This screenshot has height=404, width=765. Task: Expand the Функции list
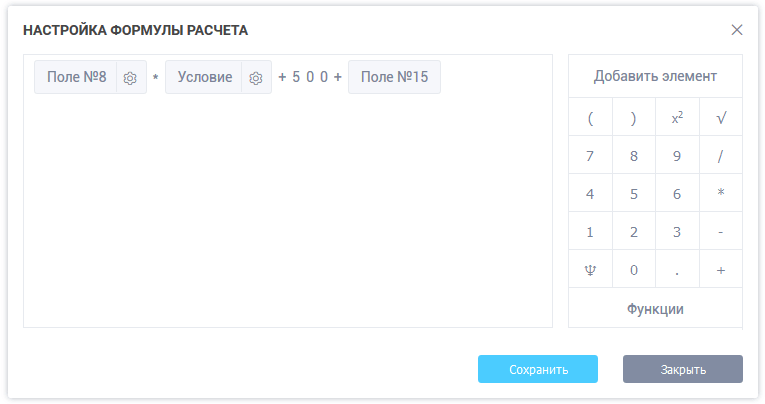point(655,309)
